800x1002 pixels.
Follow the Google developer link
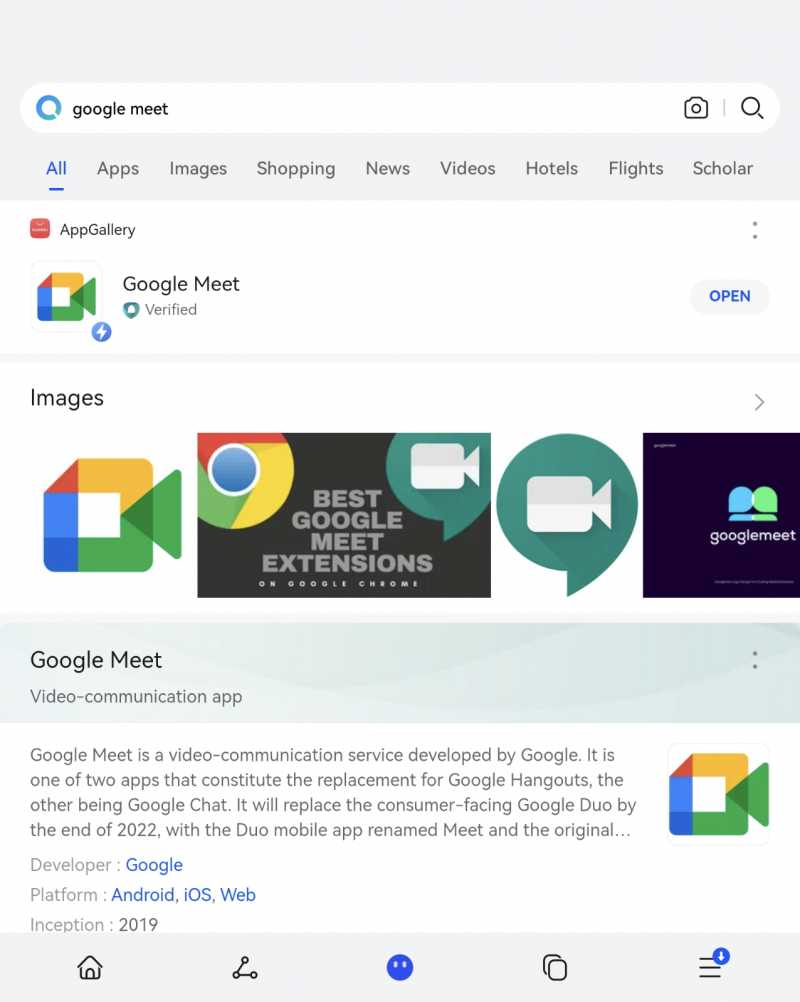tap(154, 865)
